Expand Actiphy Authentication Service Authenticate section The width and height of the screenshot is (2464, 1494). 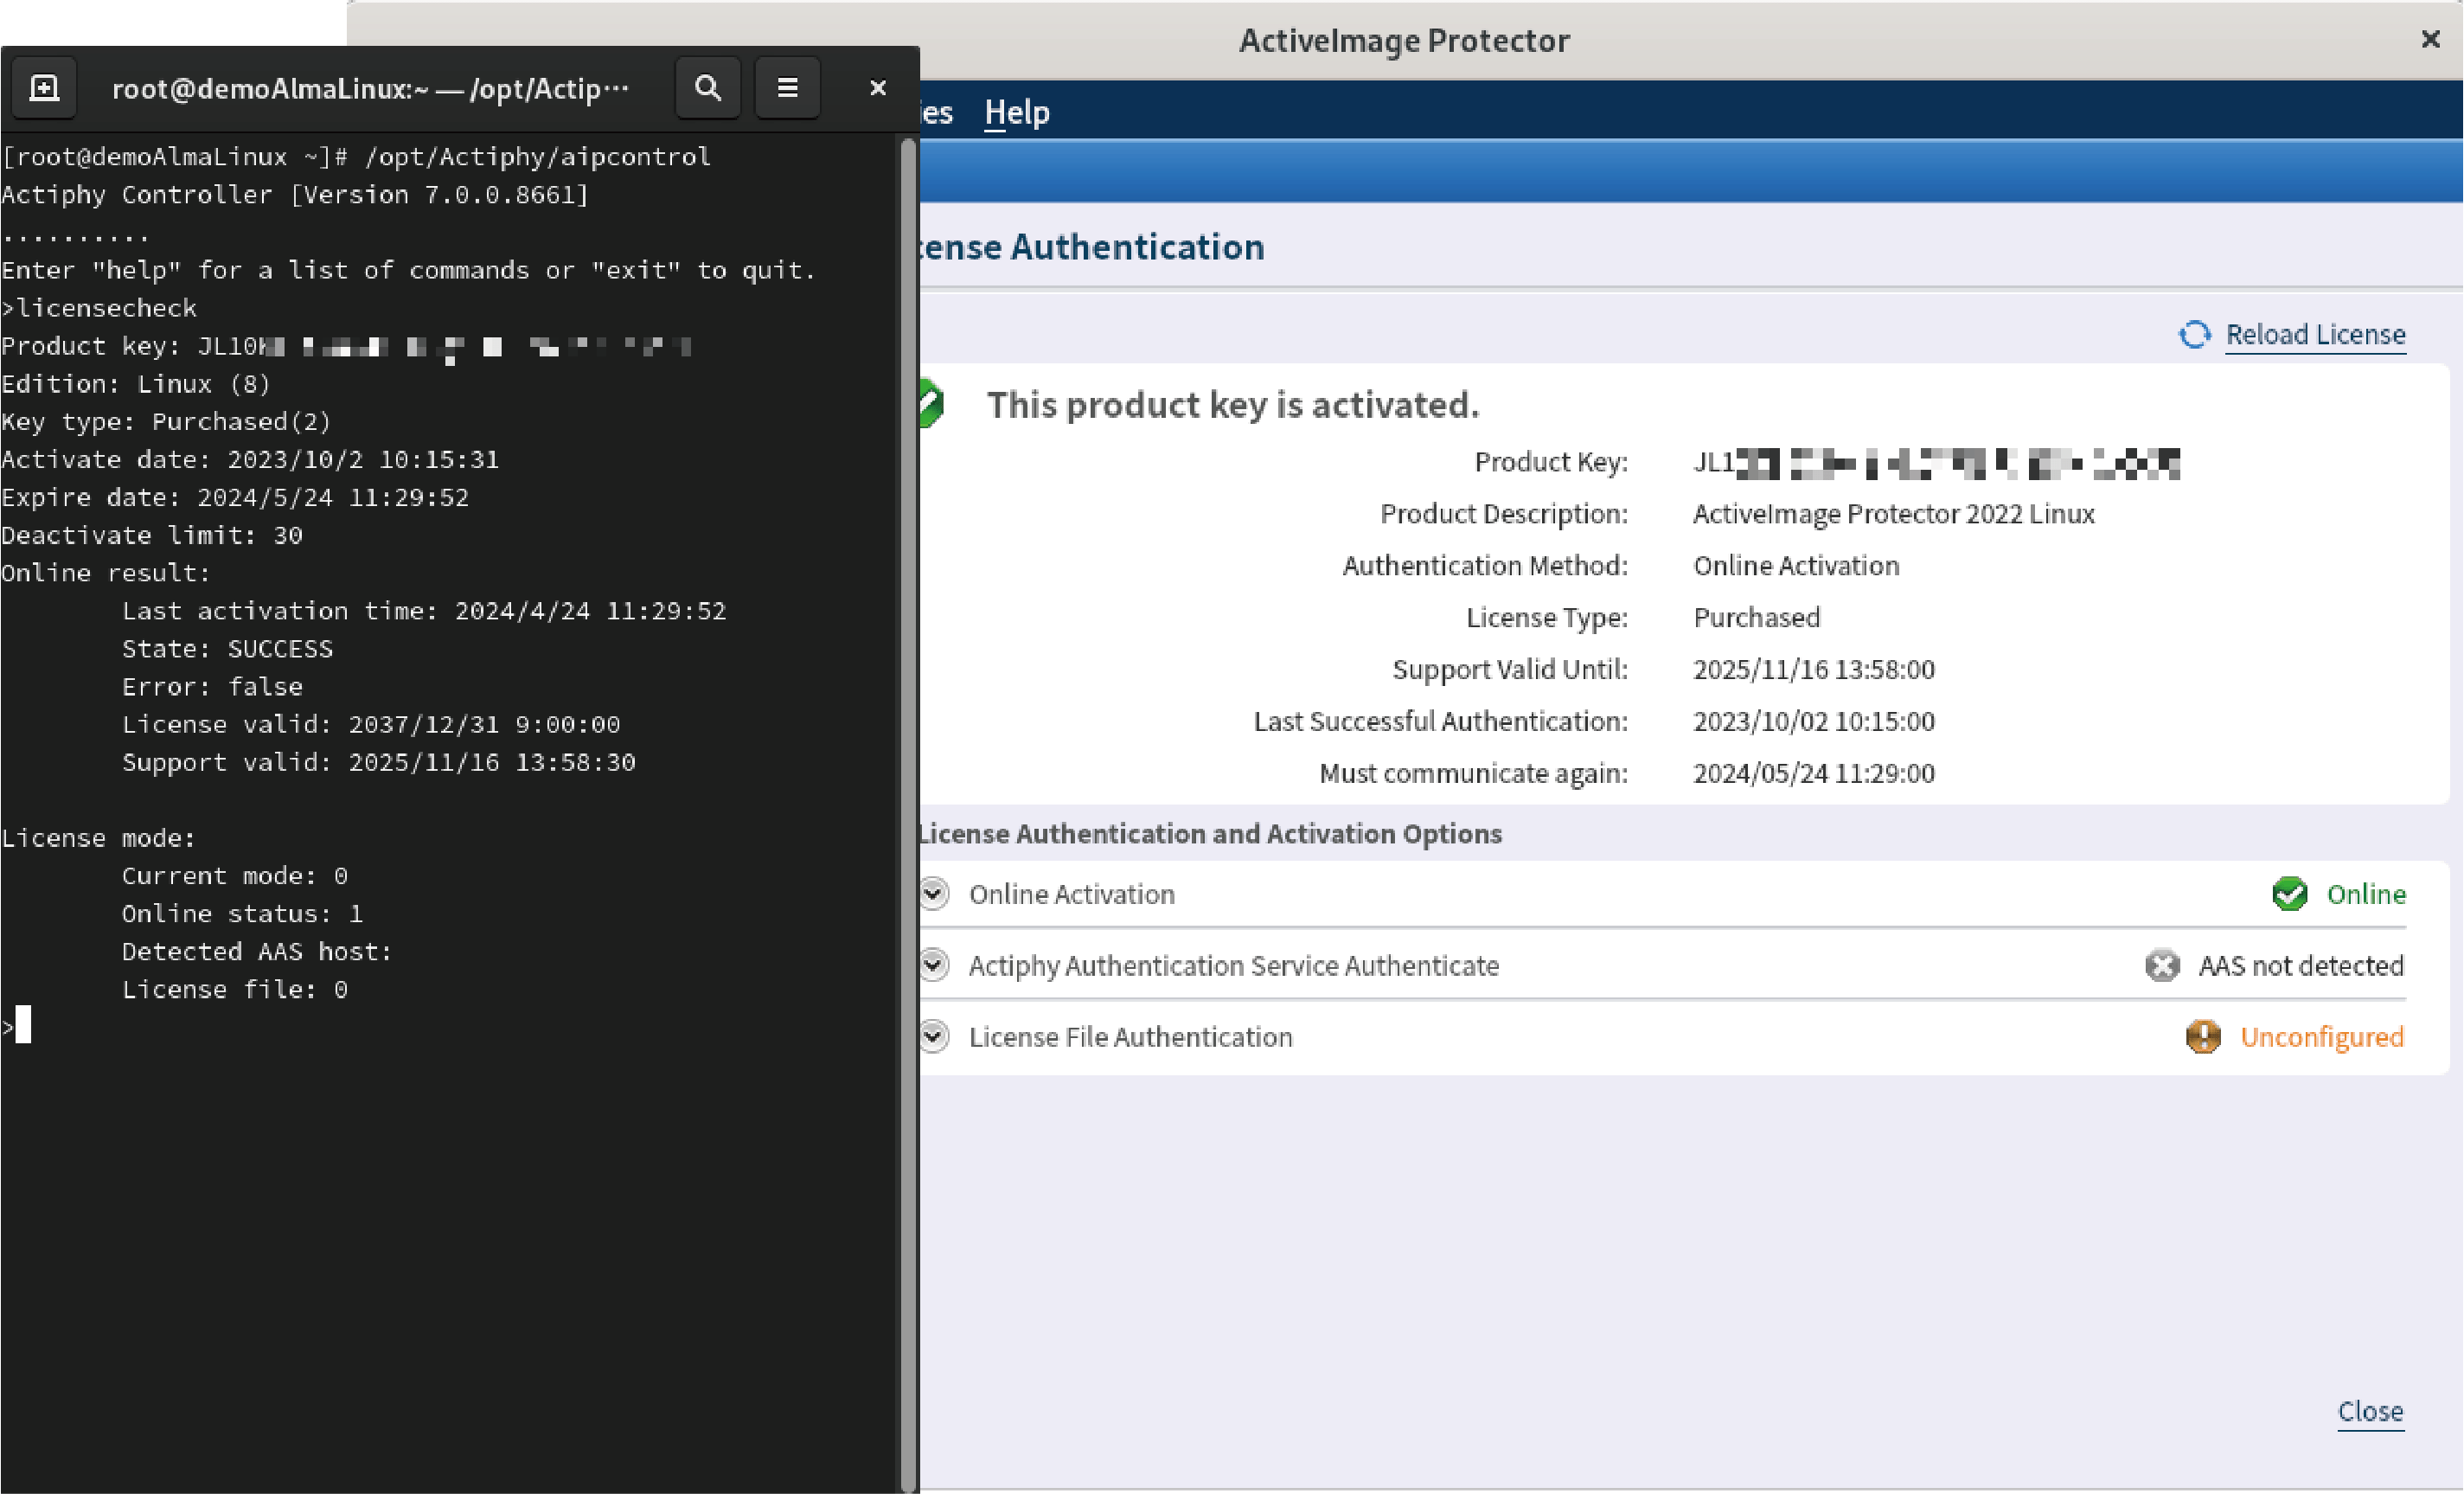[x=934, y=965]
